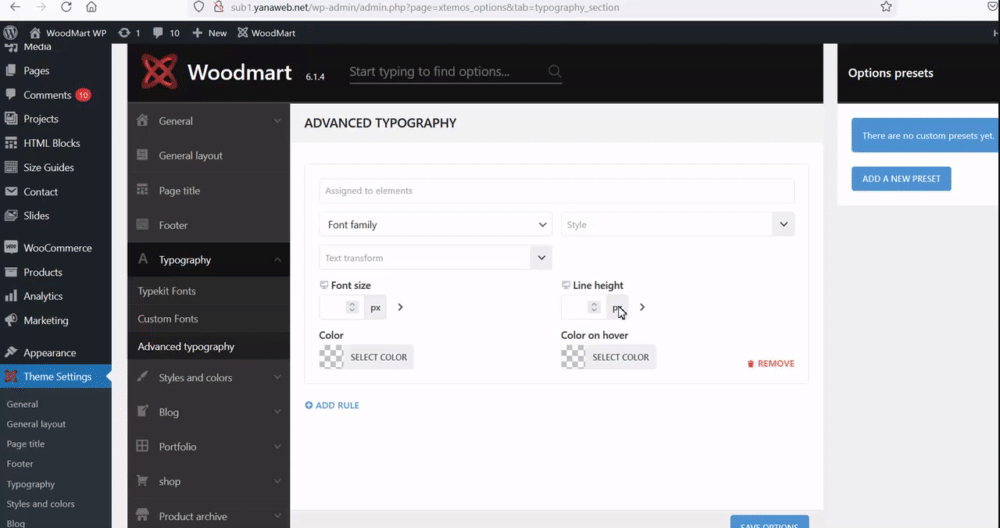
Task: Expand the Product archive section
Action: 209,516
